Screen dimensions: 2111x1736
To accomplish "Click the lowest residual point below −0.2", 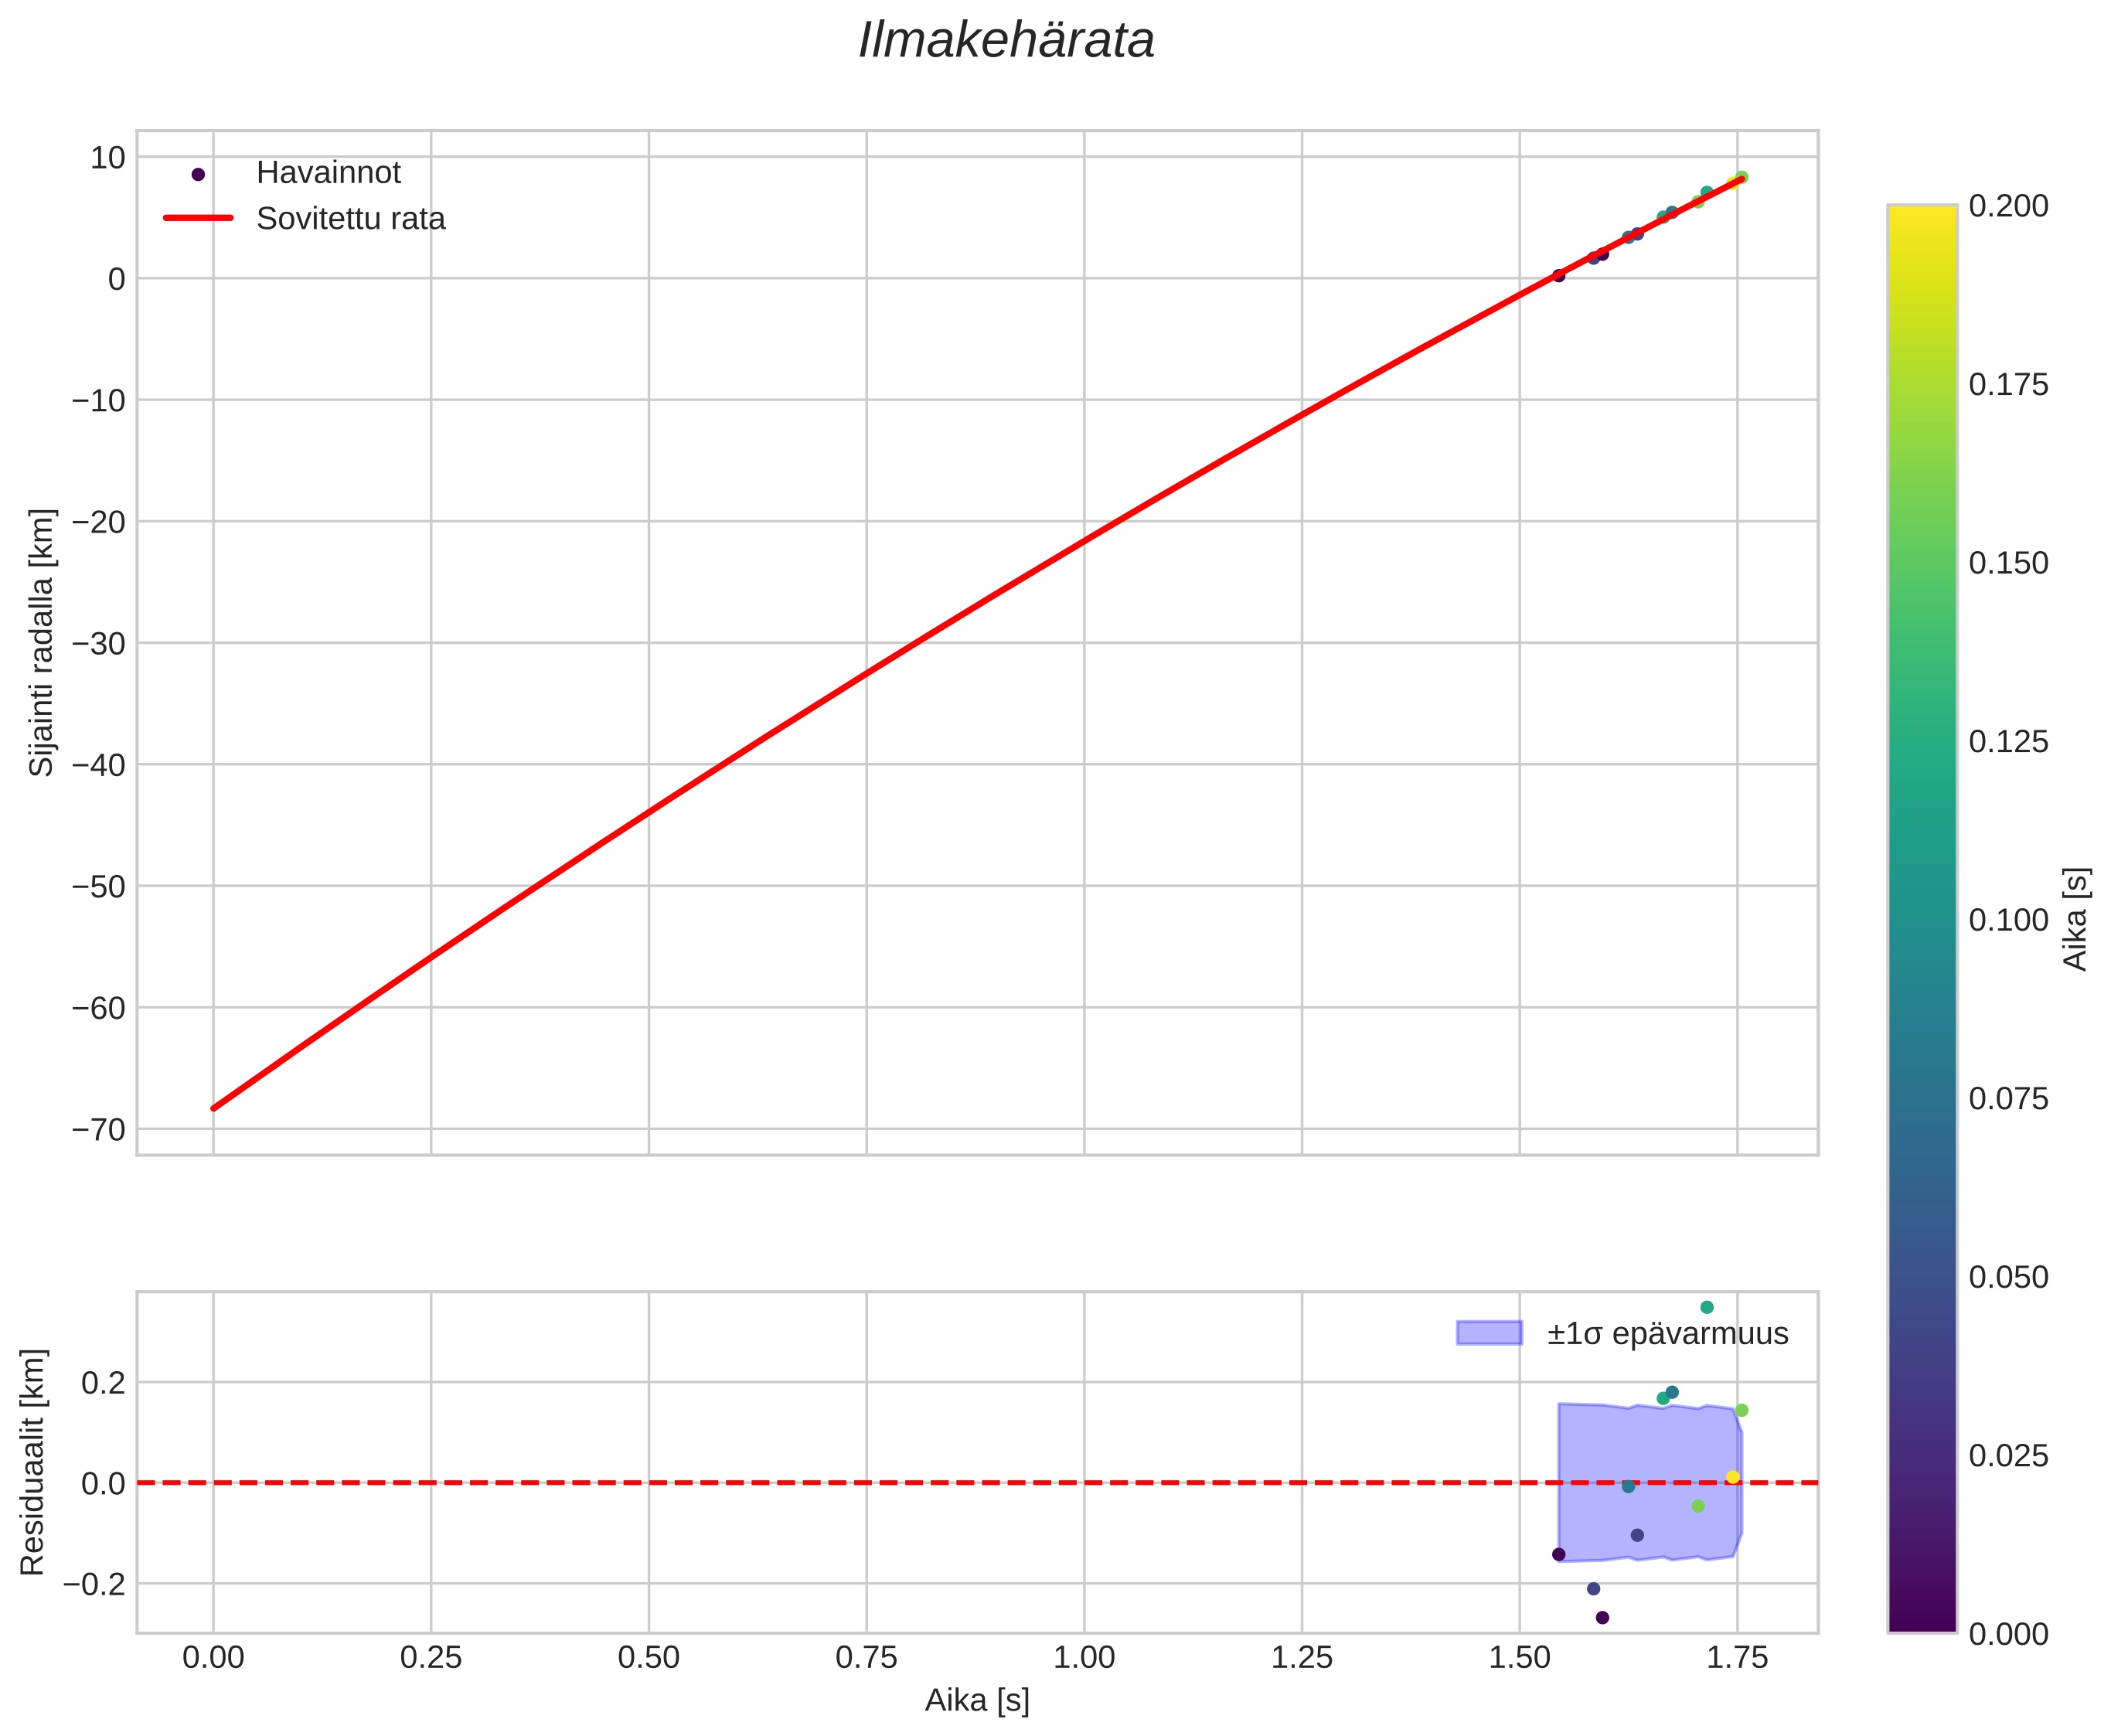I will (x=1602, y=1617).
